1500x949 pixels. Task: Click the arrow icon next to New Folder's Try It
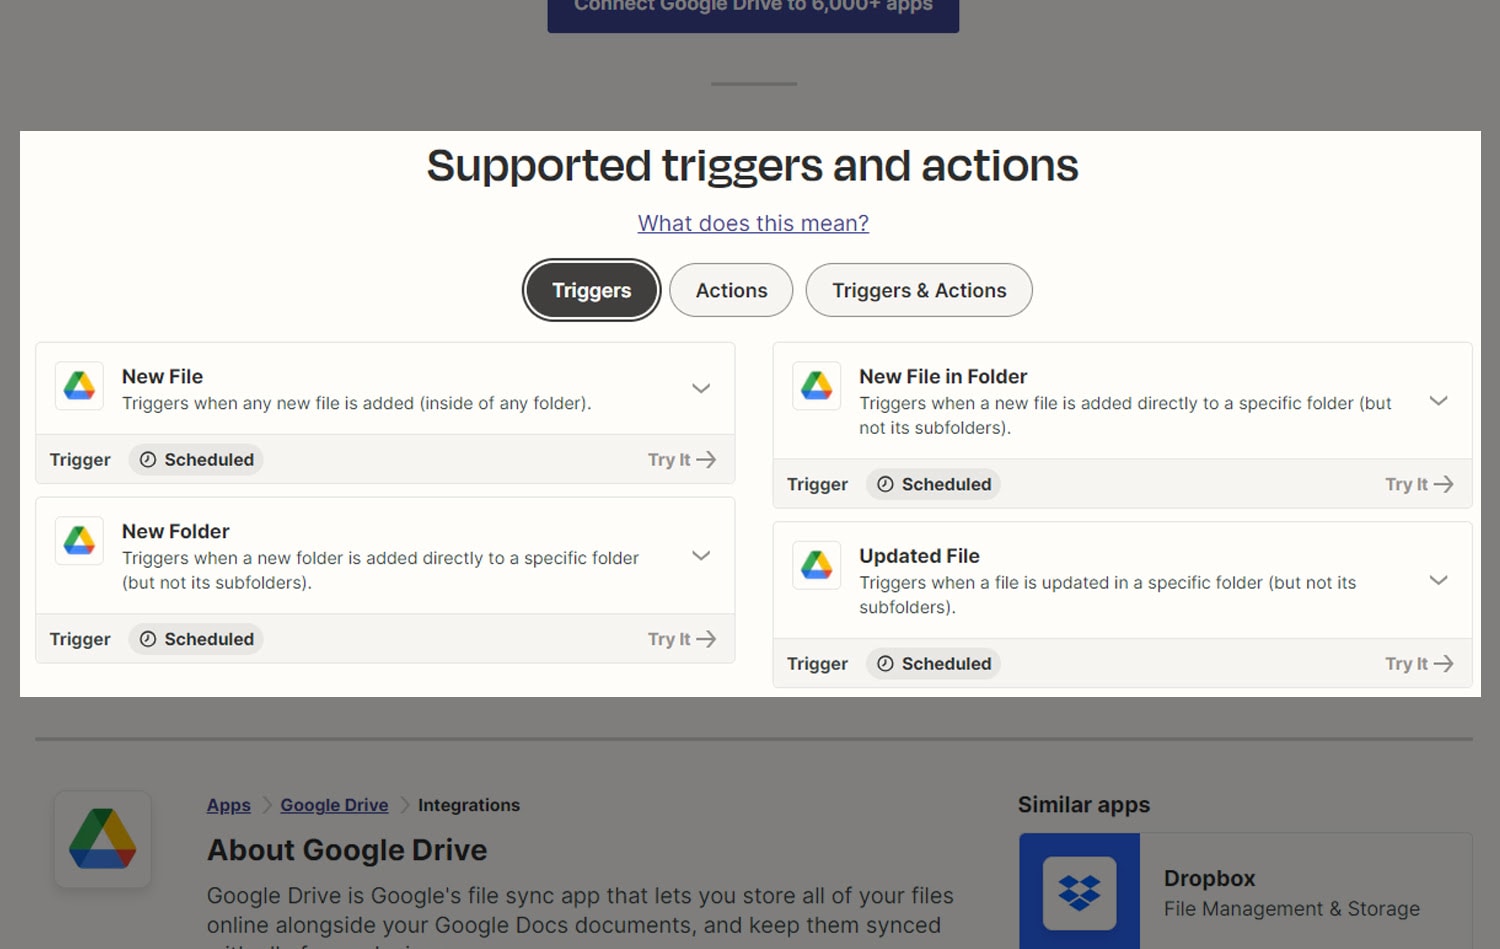coord(707,639)
